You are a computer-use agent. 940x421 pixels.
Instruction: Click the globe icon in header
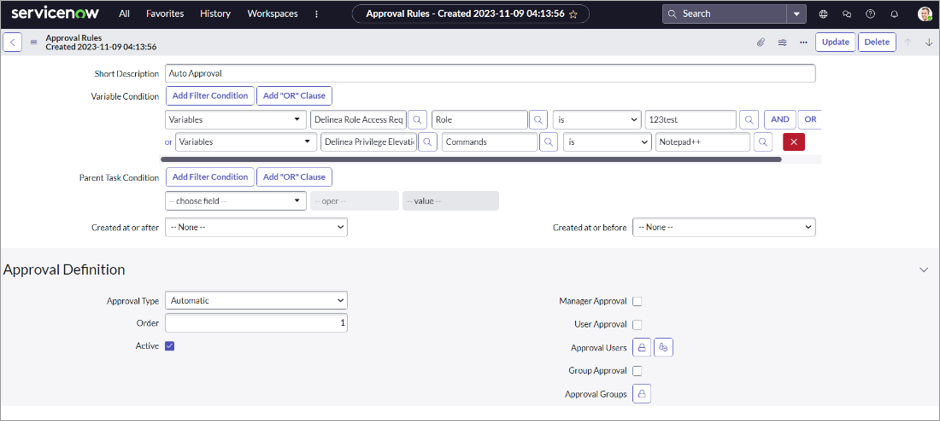tap(823, 14)
